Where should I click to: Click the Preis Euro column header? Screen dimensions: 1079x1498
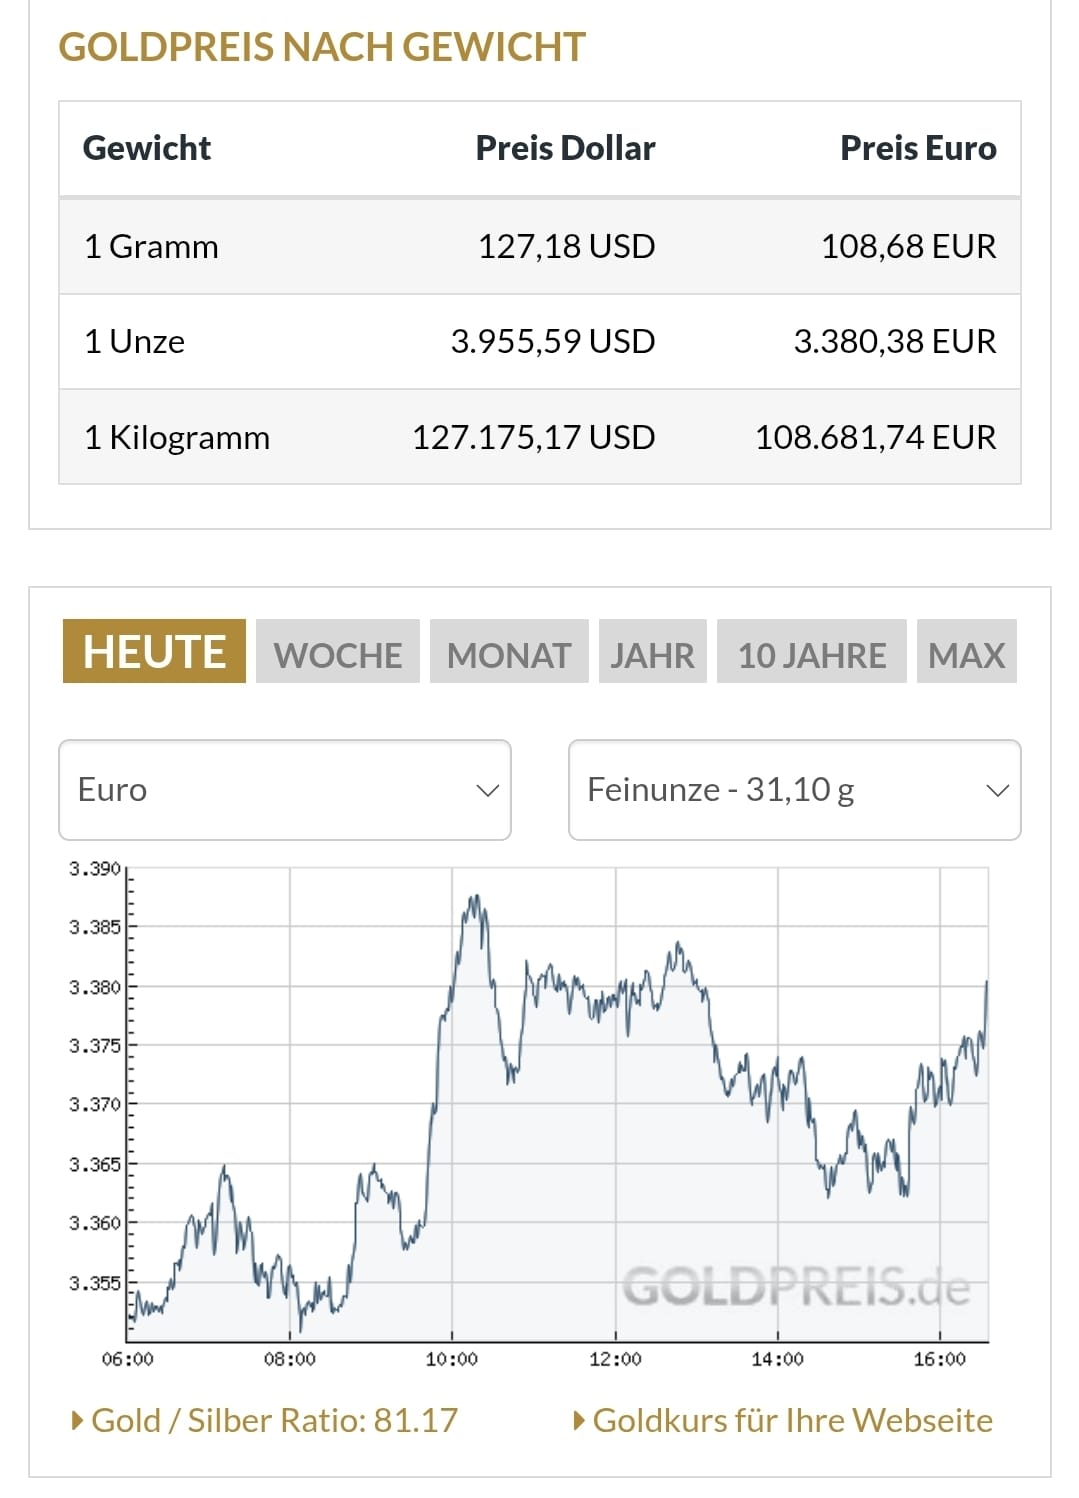[918, 148]
